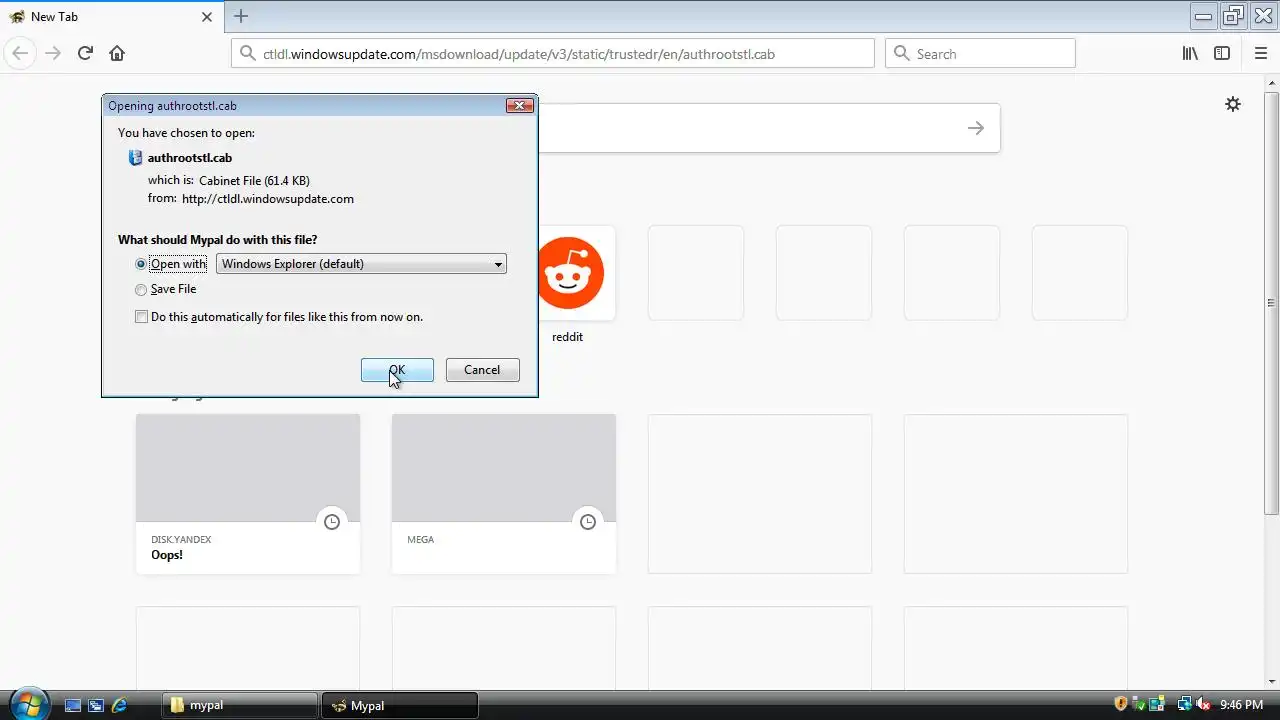Open the security shield tray icon
1280x720 pixels.
pyautogui.click(x=1120, y=704)
